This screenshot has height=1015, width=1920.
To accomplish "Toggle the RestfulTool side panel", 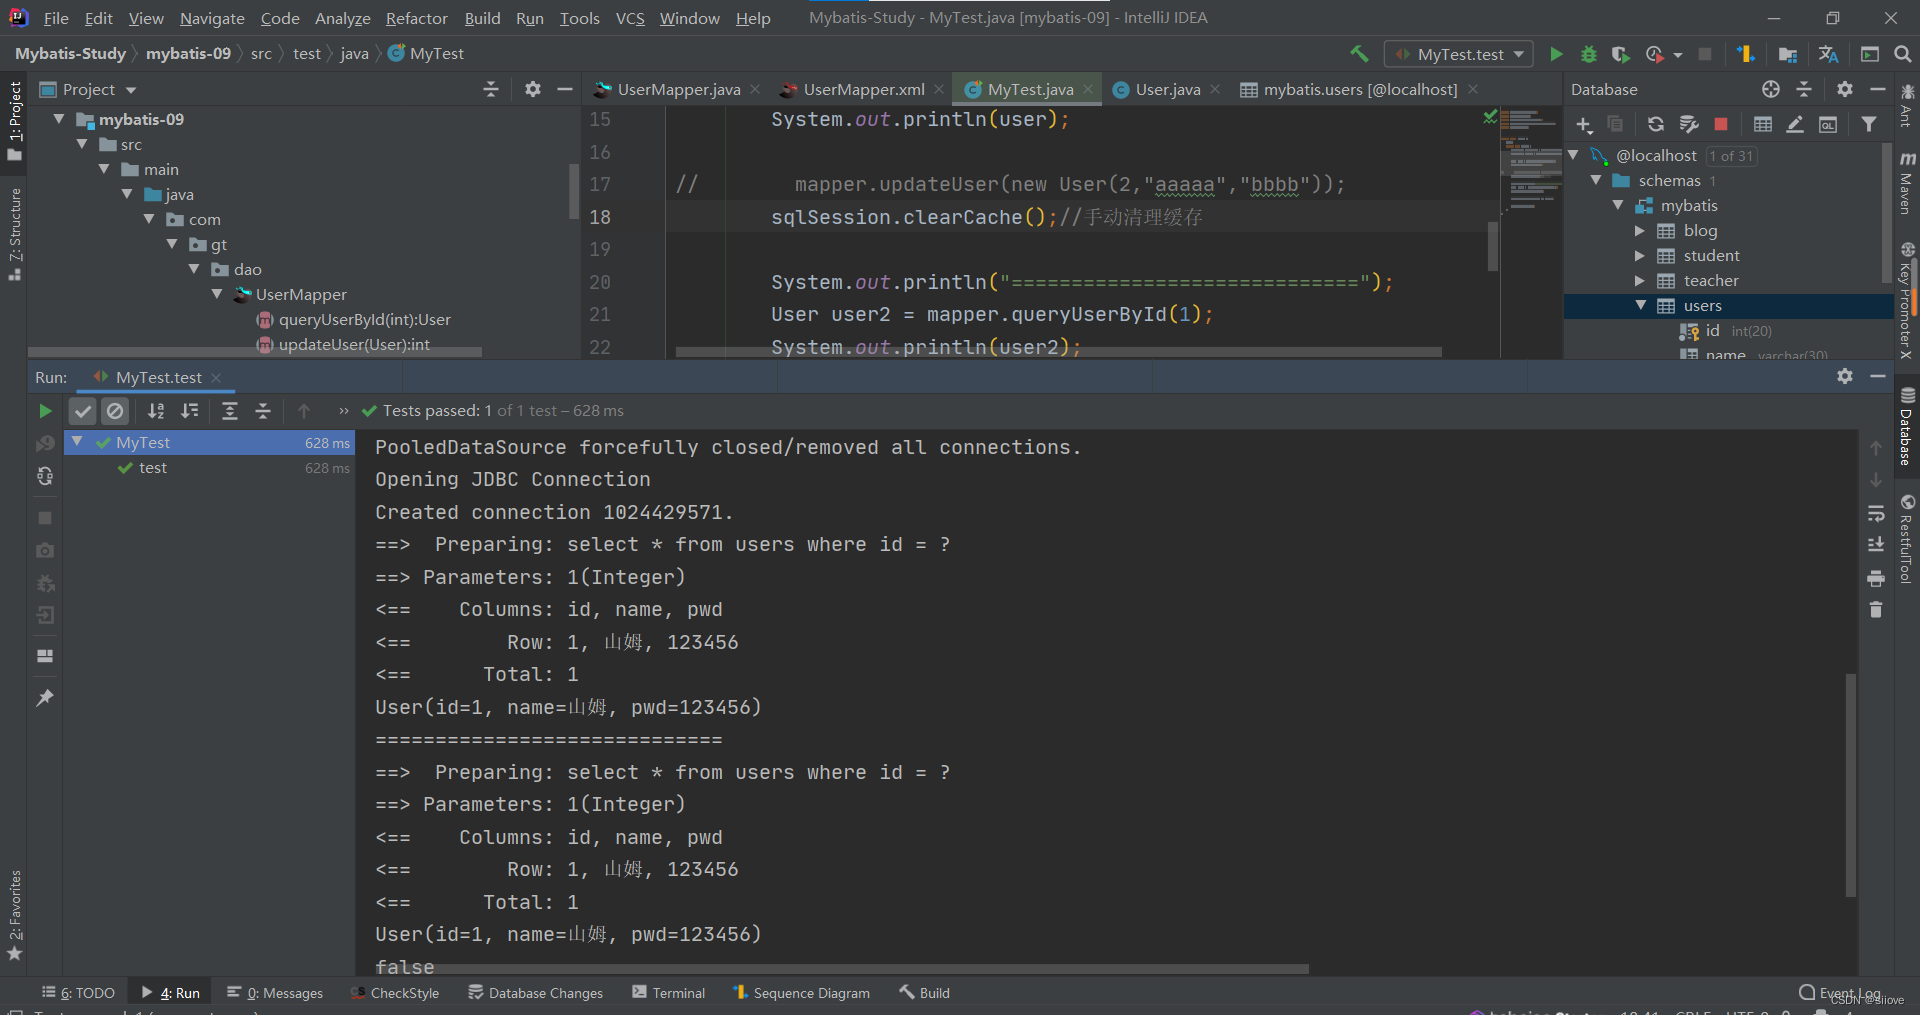I will (x=1907, y=538).
